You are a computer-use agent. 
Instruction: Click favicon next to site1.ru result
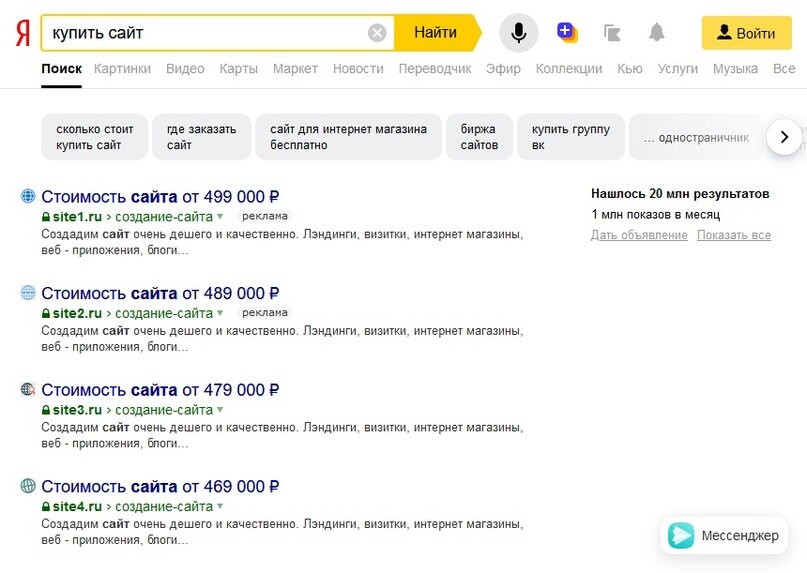click(28, 196)
